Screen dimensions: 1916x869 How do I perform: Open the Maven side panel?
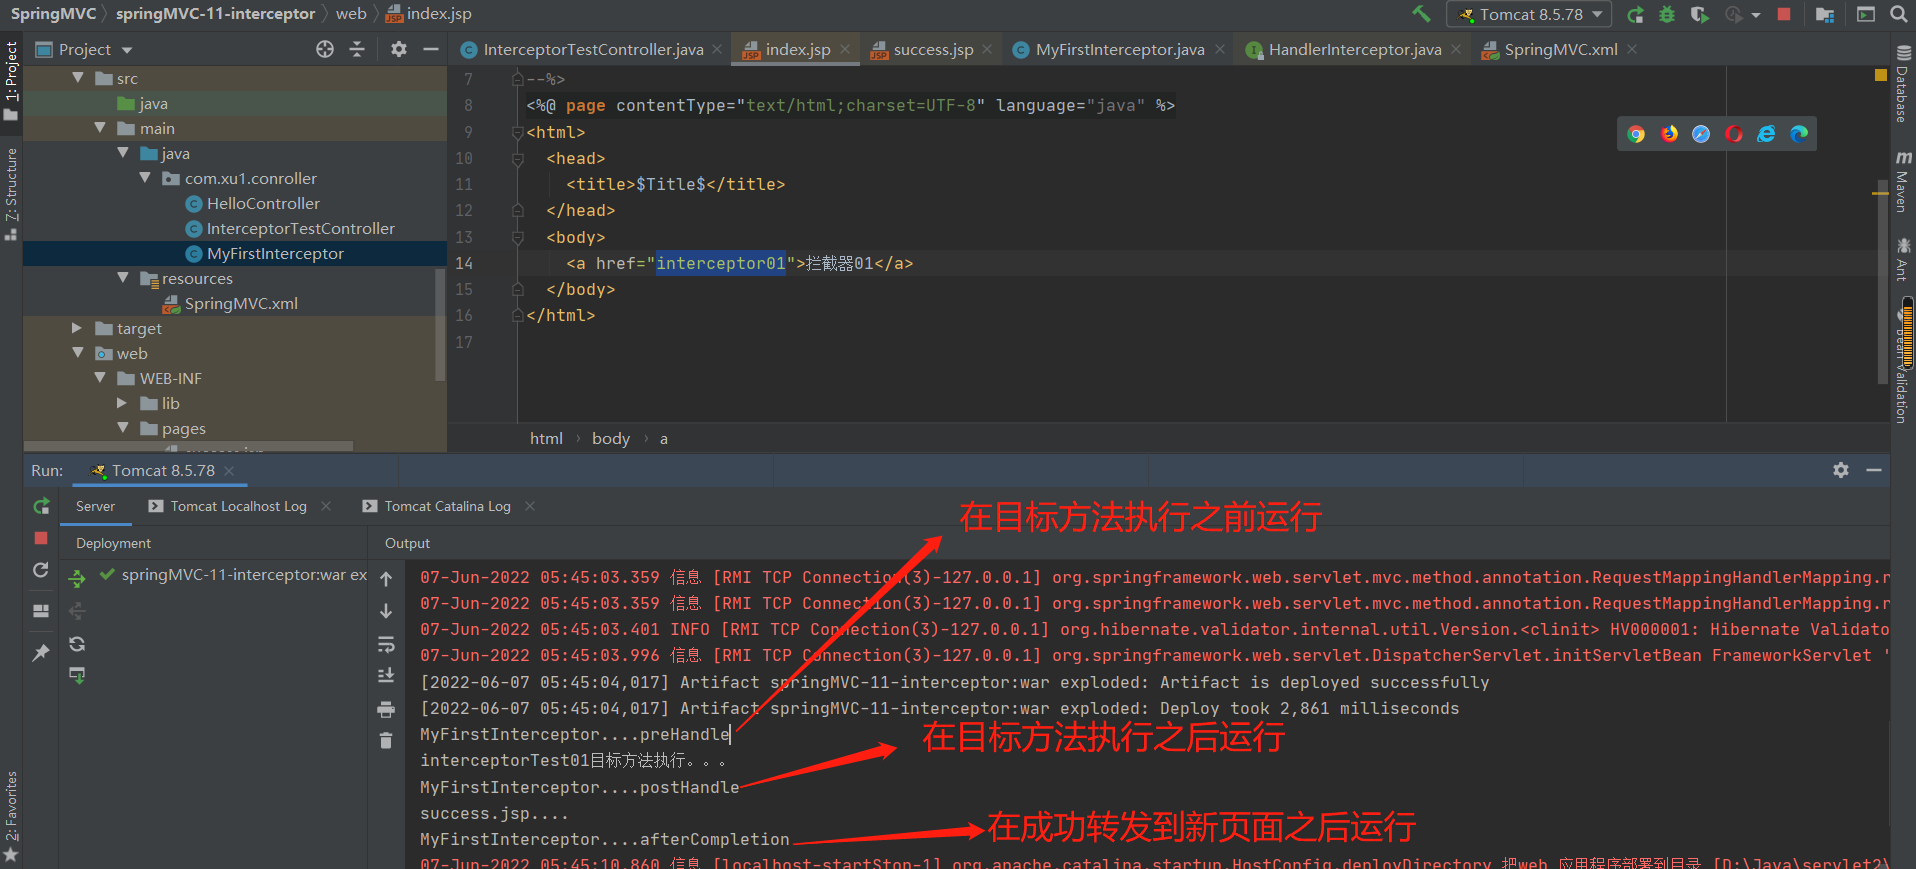[x=1903, y=182]
